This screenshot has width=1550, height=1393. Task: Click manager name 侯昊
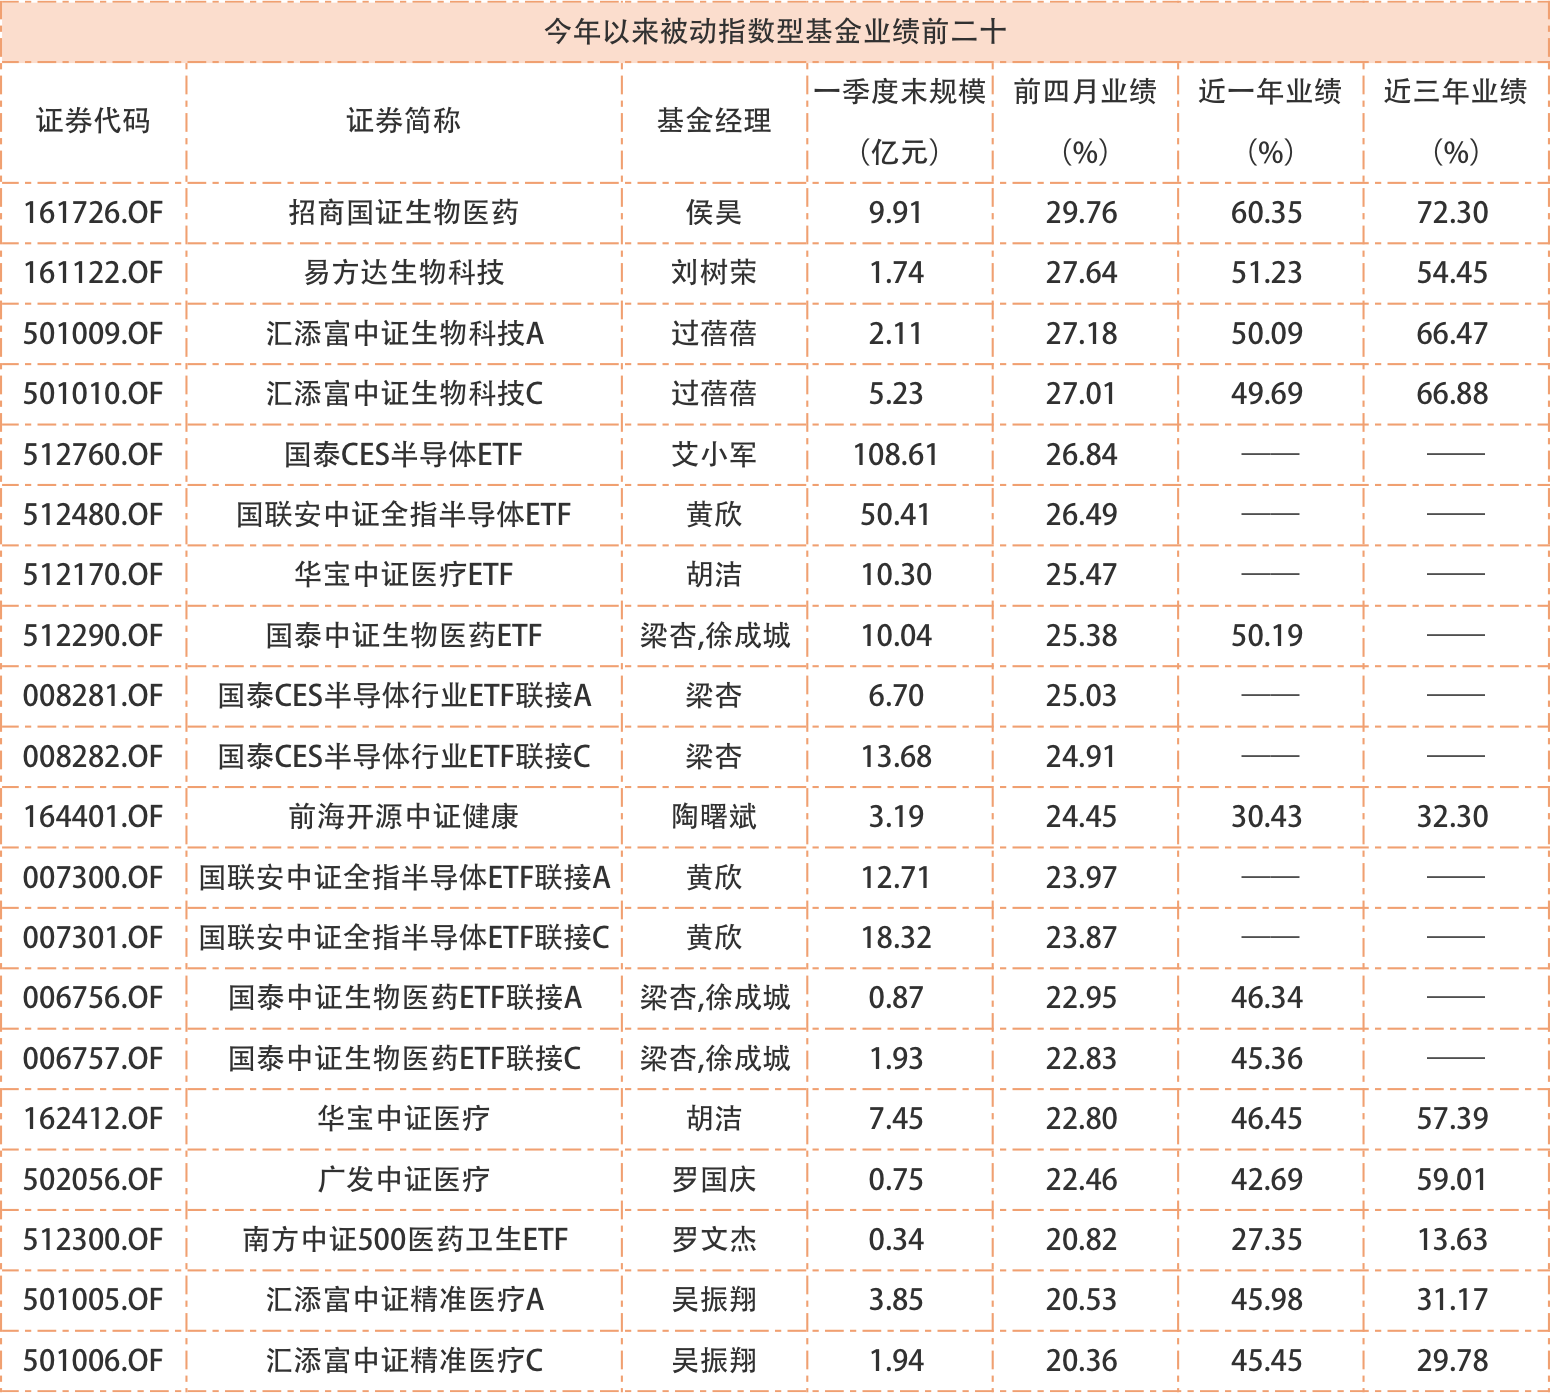click(714, 213)
